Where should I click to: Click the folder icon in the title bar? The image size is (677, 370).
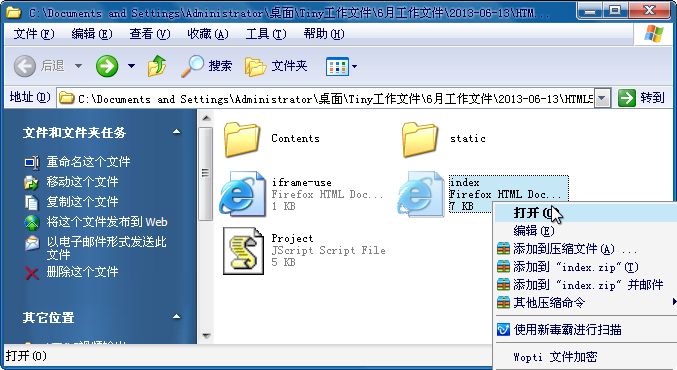click(14, 12)
